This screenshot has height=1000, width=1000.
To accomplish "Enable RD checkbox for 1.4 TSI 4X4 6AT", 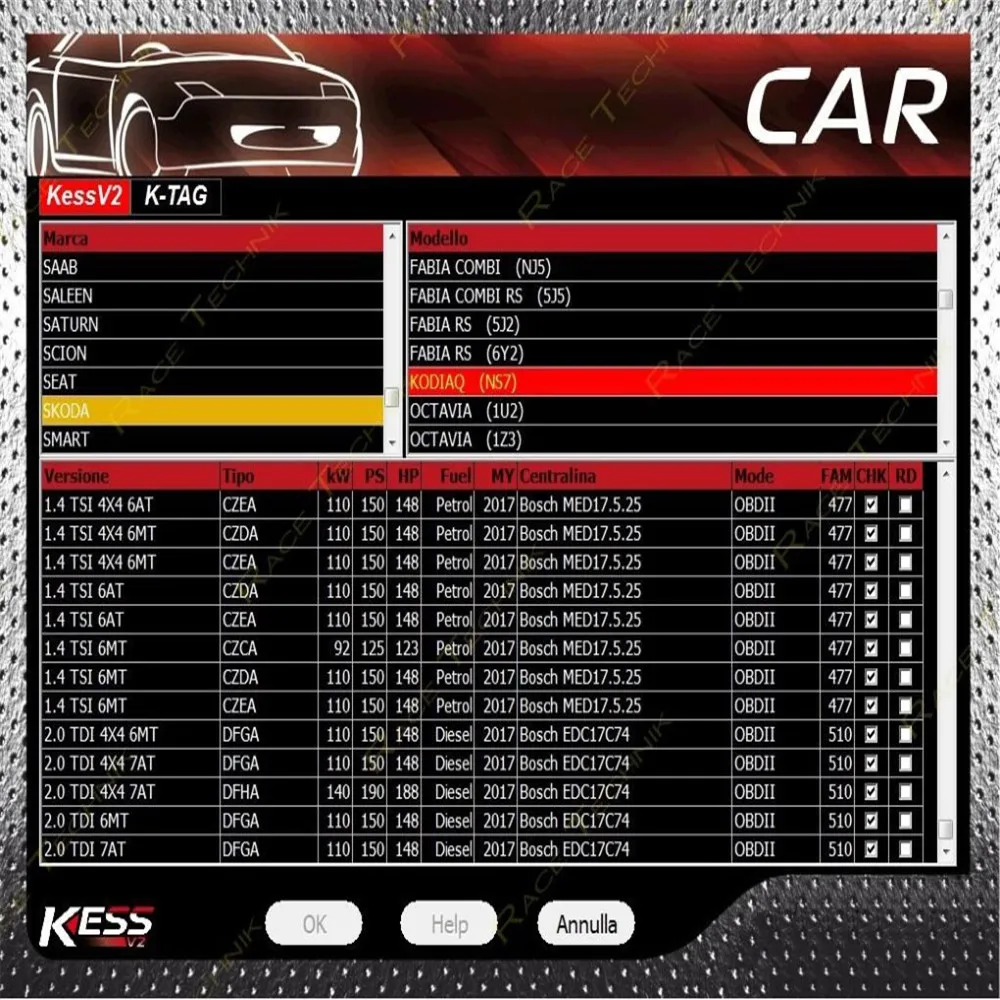I will (x=905, y=505).
